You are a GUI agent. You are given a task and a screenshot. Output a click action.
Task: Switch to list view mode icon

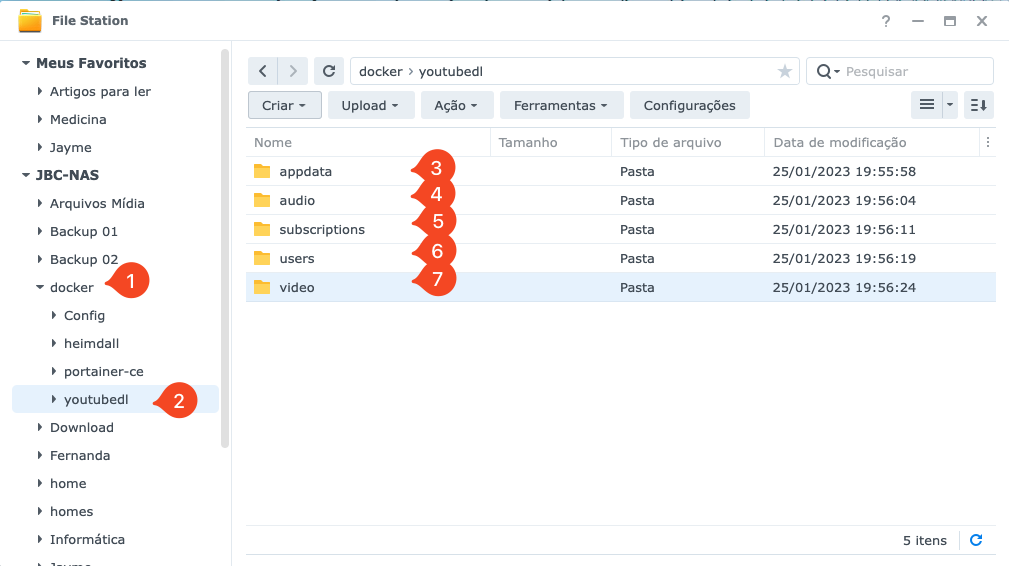927,105
